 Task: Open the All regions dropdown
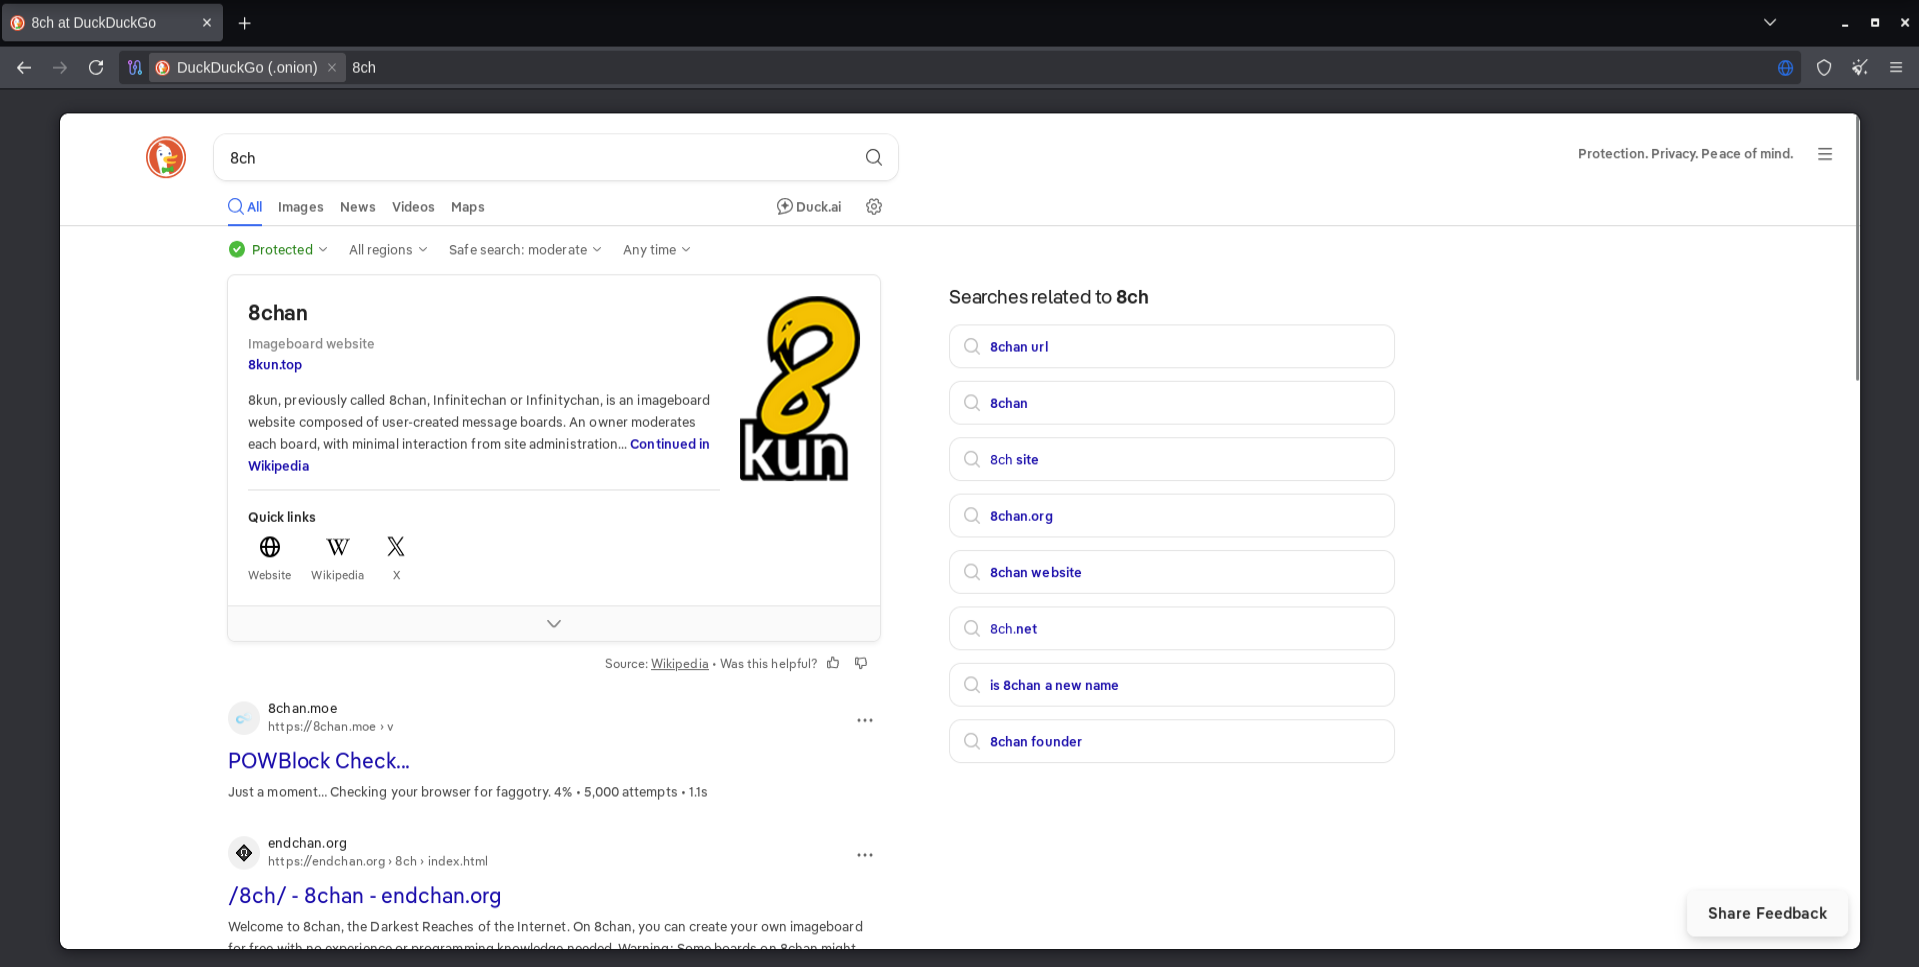[x=388, y=250]
